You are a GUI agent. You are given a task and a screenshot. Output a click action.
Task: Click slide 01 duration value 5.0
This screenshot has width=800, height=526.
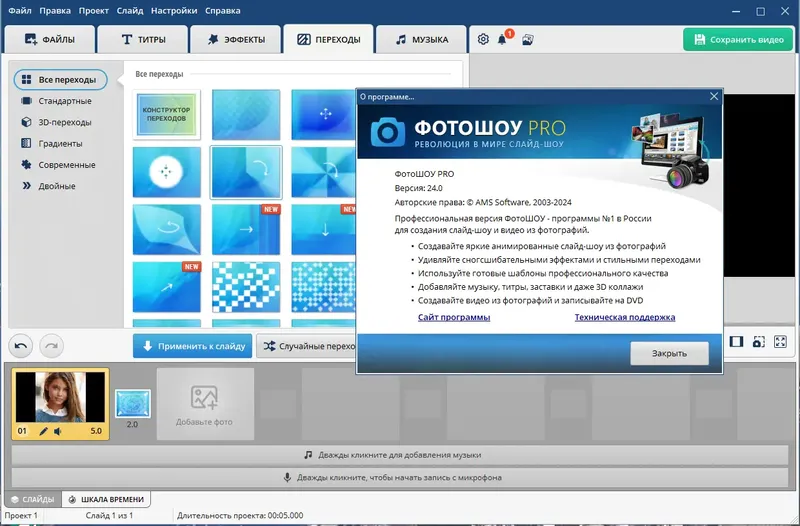(96, 431)
